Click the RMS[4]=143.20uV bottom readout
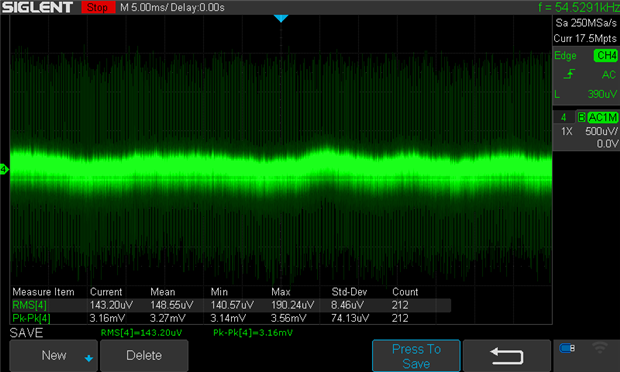Image resolution: width=620 pixels, height=372 pixels. 142,333
